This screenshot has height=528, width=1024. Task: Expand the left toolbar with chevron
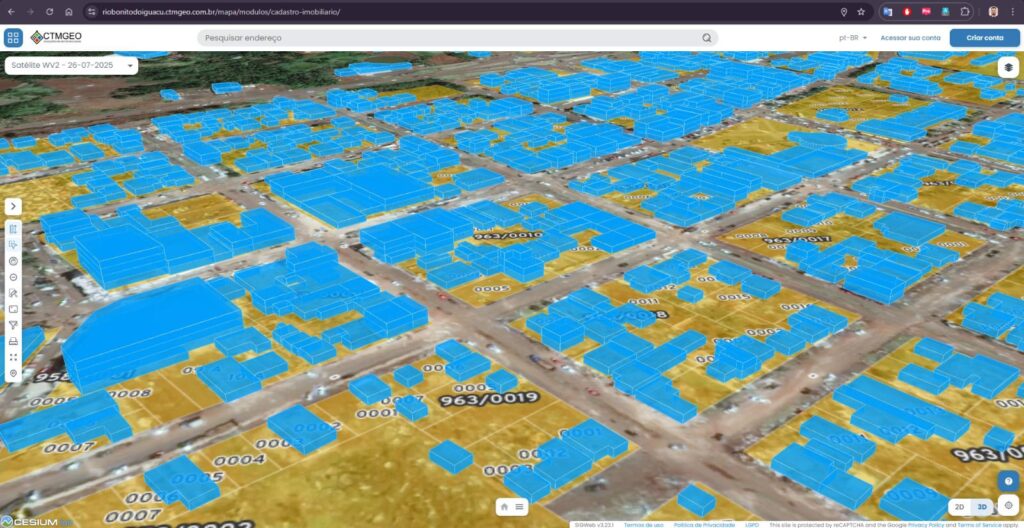click(x=13, y=206)
